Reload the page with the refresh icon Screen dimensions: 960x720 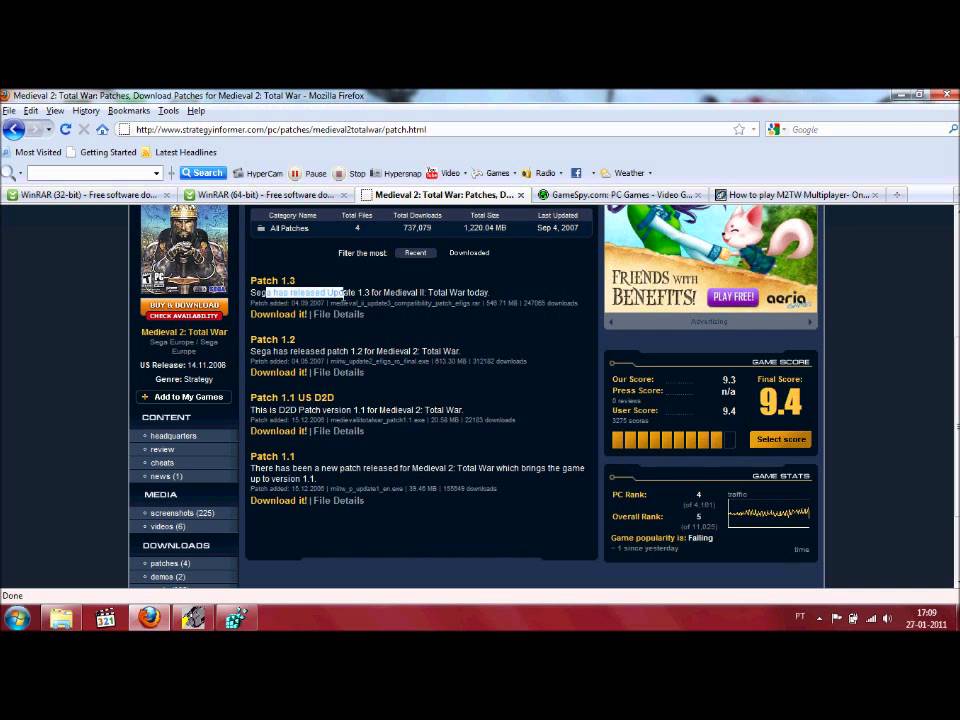click(66, 129)
